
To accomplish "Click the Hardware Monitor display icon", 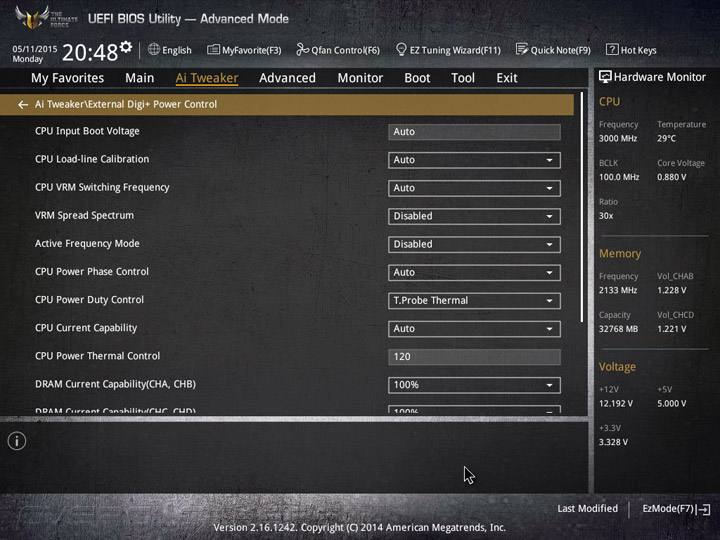I will (605, 77).
